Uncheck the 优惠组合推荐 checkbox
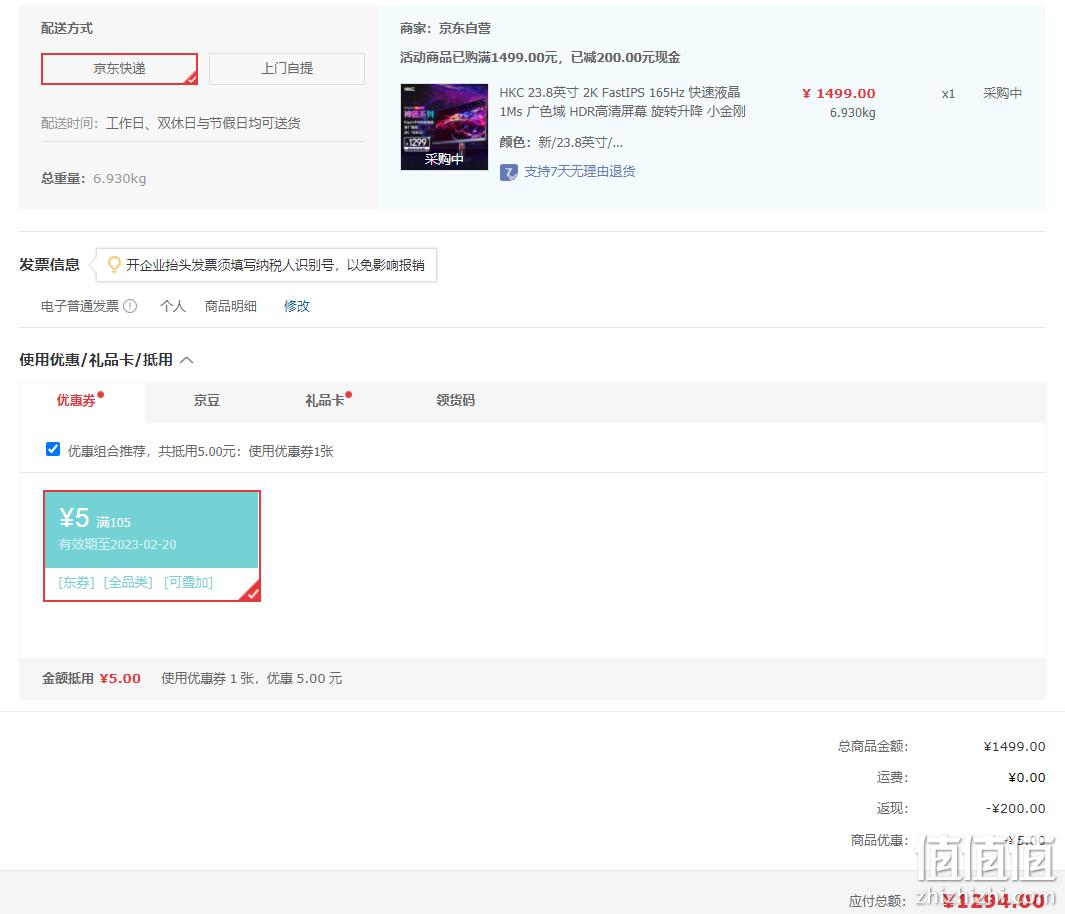 53,450
